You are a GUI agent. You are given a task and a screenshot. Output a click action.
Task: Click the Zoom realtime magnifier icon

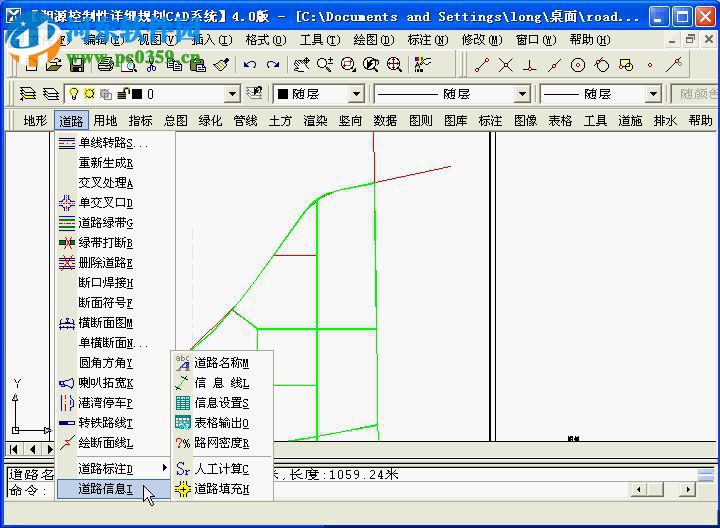point(325,65)
